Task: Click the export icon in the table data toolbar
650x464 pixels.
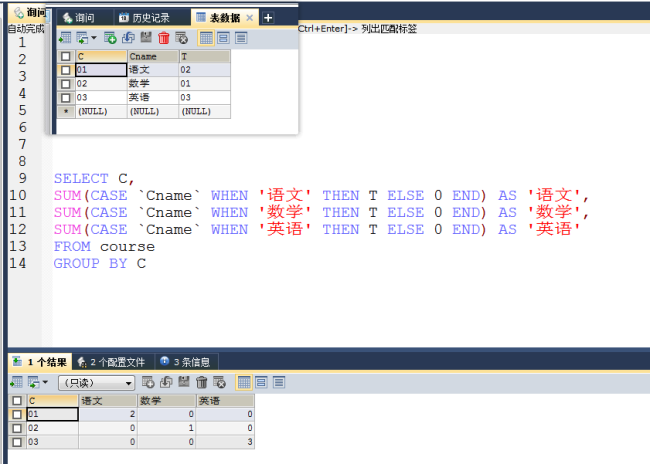Action: (x=82, y=38)
